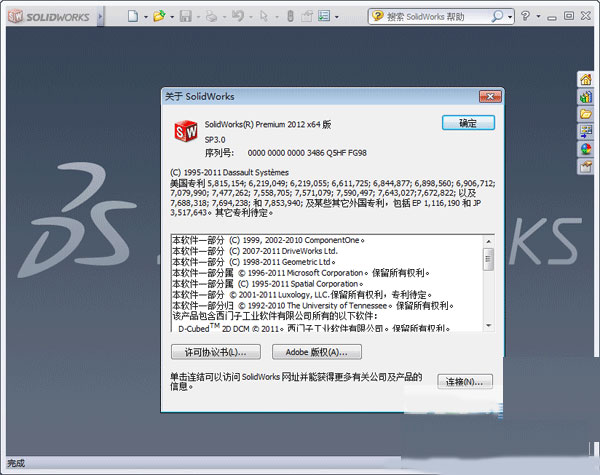The image size is (600, 475).
Task: Click the yellow help question-mark in search box
Action: coord(378,16)
